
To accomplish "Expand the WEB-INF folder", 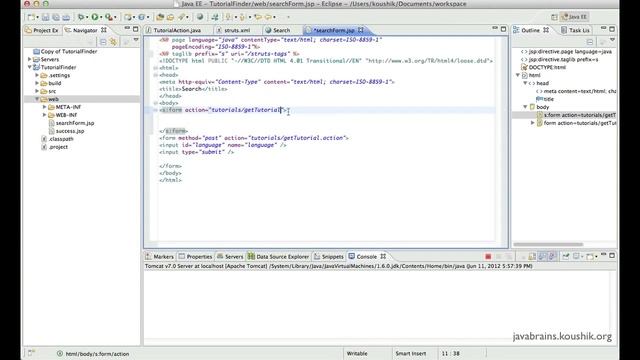I will pyautogui.click(x=44, y=115).
